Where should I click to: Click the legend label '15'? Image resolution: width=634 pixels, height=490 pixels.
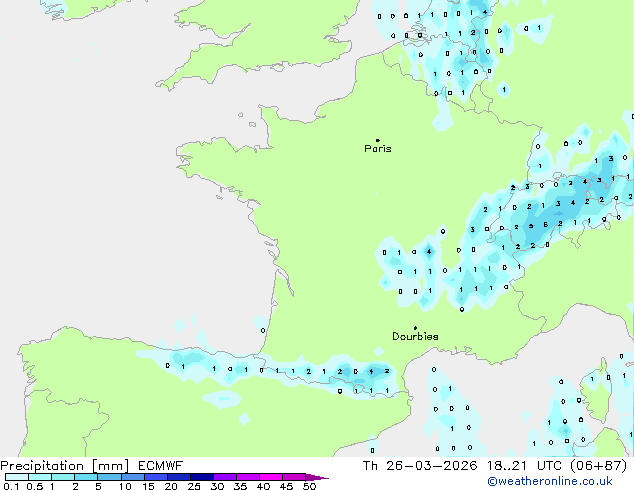coord(148,486)
